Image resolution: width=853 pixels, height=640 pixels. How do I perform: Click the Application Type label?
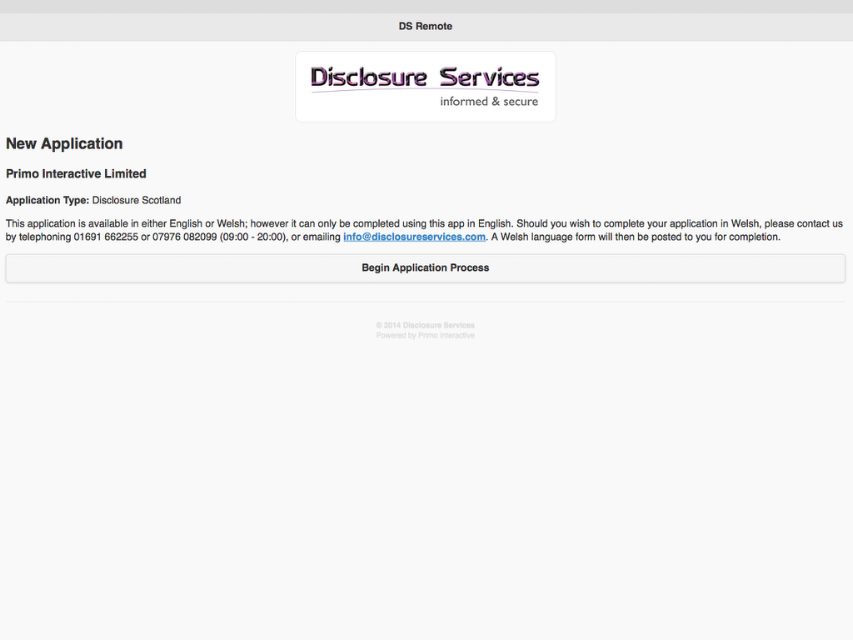(x=47, y=200)
